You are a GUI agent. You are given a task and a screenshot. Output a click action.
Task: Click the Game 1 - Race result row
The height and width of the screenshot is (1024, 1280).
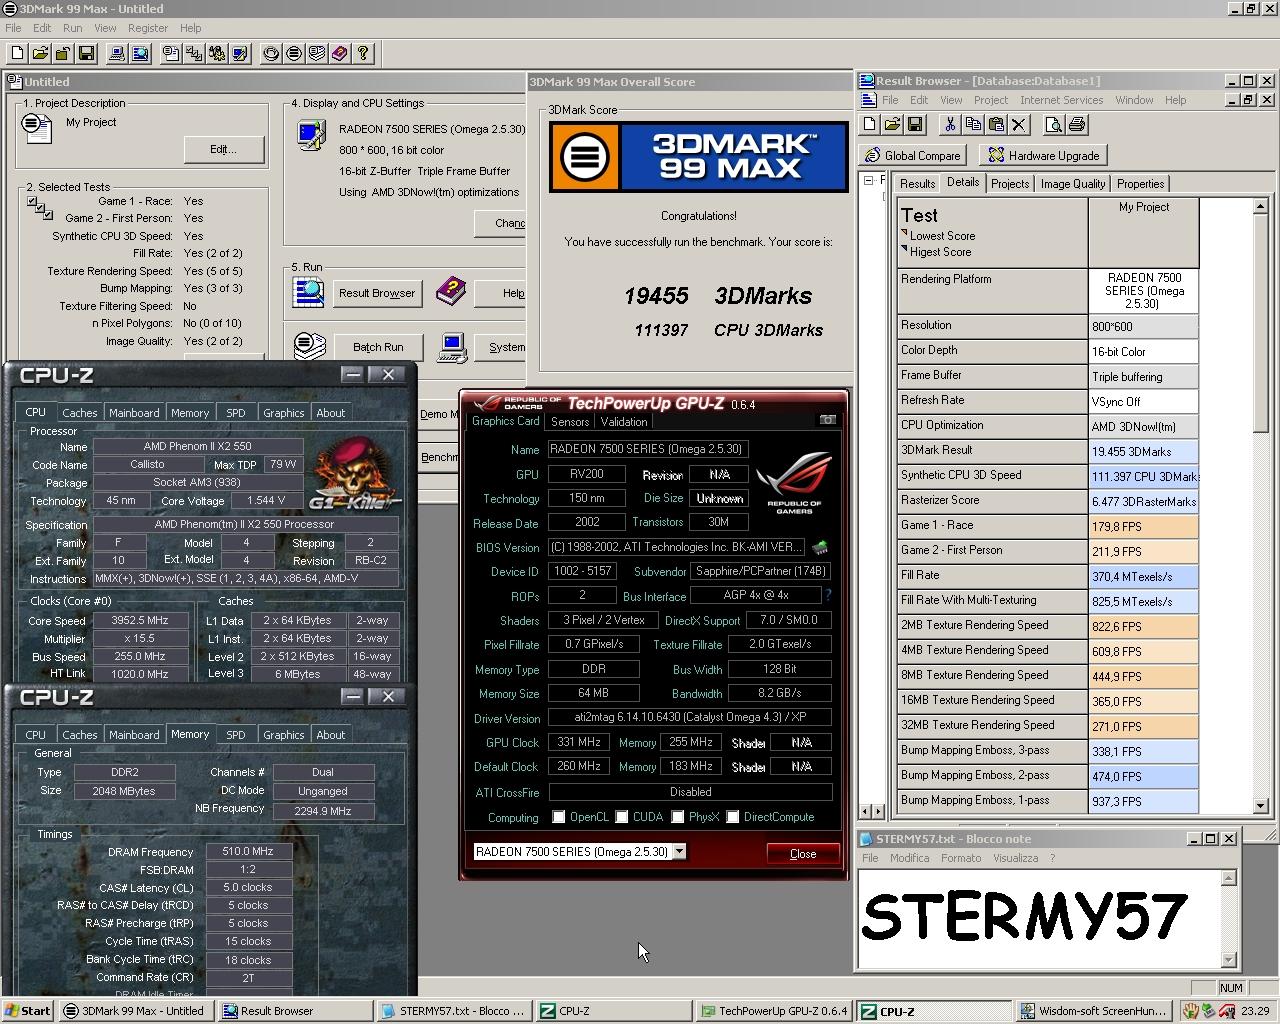1048,526
